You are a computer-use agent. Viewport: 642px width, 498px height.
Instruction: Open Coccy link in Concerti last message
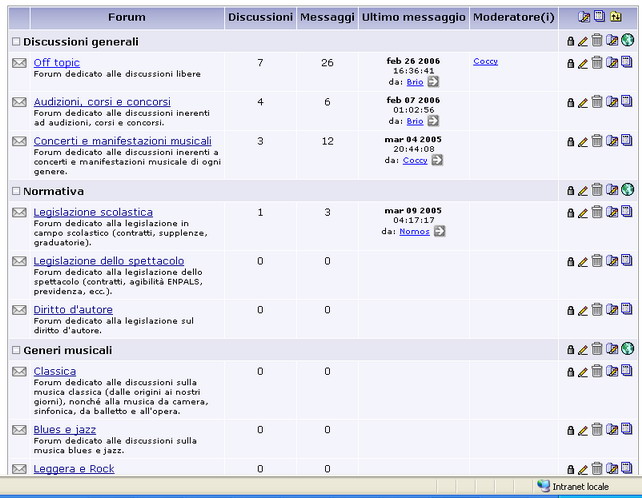[415, 160]
